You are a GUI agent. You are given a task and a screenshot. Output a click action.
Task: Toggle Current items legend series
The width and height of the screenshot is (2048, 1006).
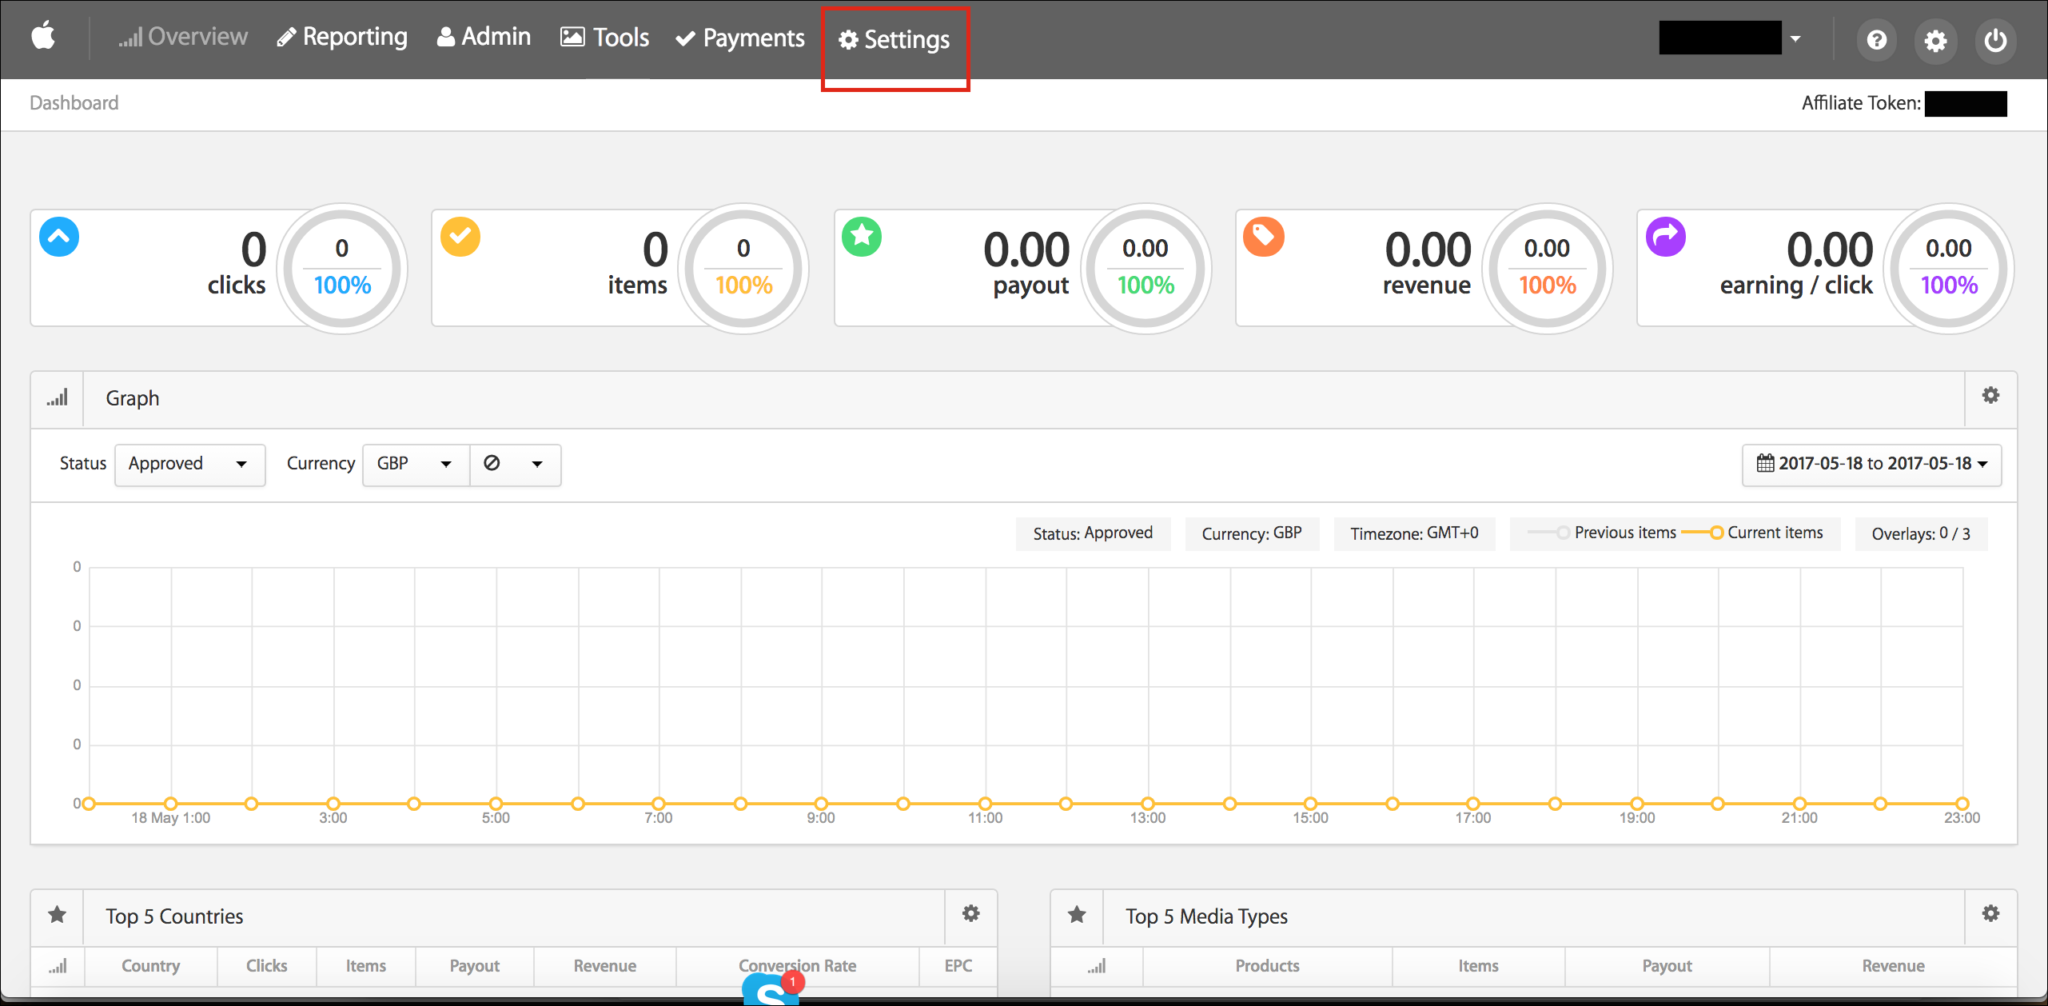click(1753, 533)
